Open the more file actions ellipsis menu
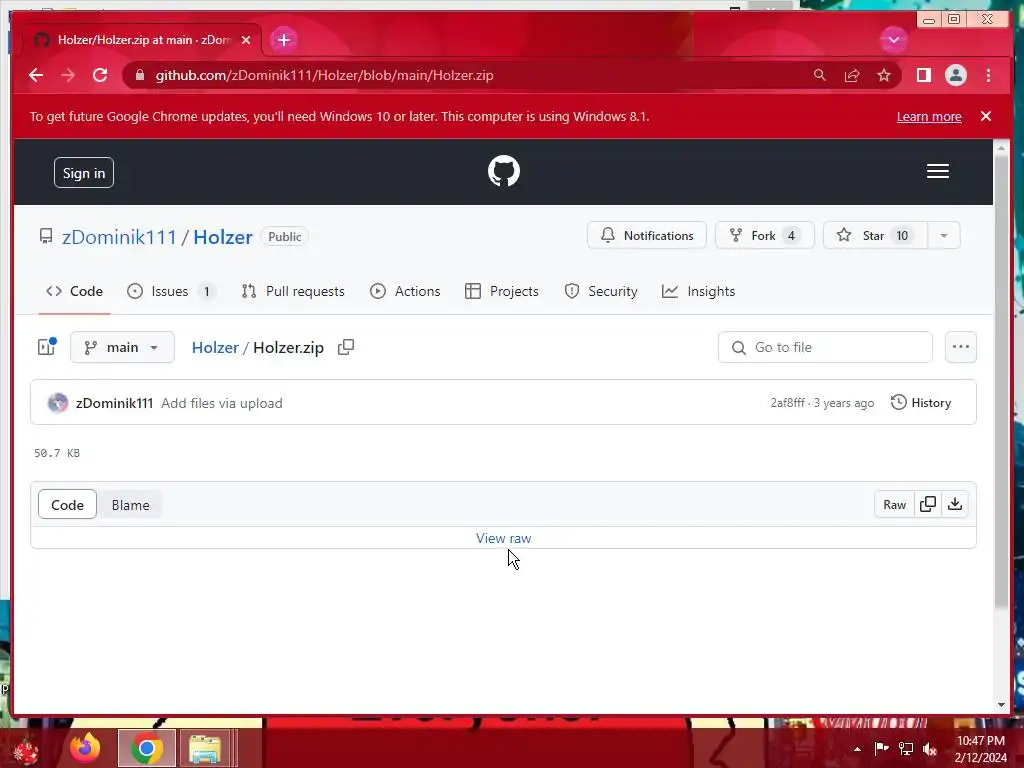 point(961,347)
